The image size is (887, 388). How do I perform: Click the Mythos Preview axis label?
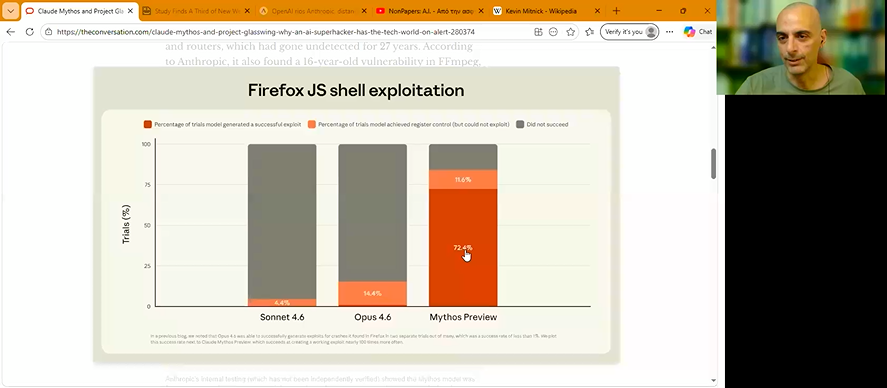click(463, 317)
